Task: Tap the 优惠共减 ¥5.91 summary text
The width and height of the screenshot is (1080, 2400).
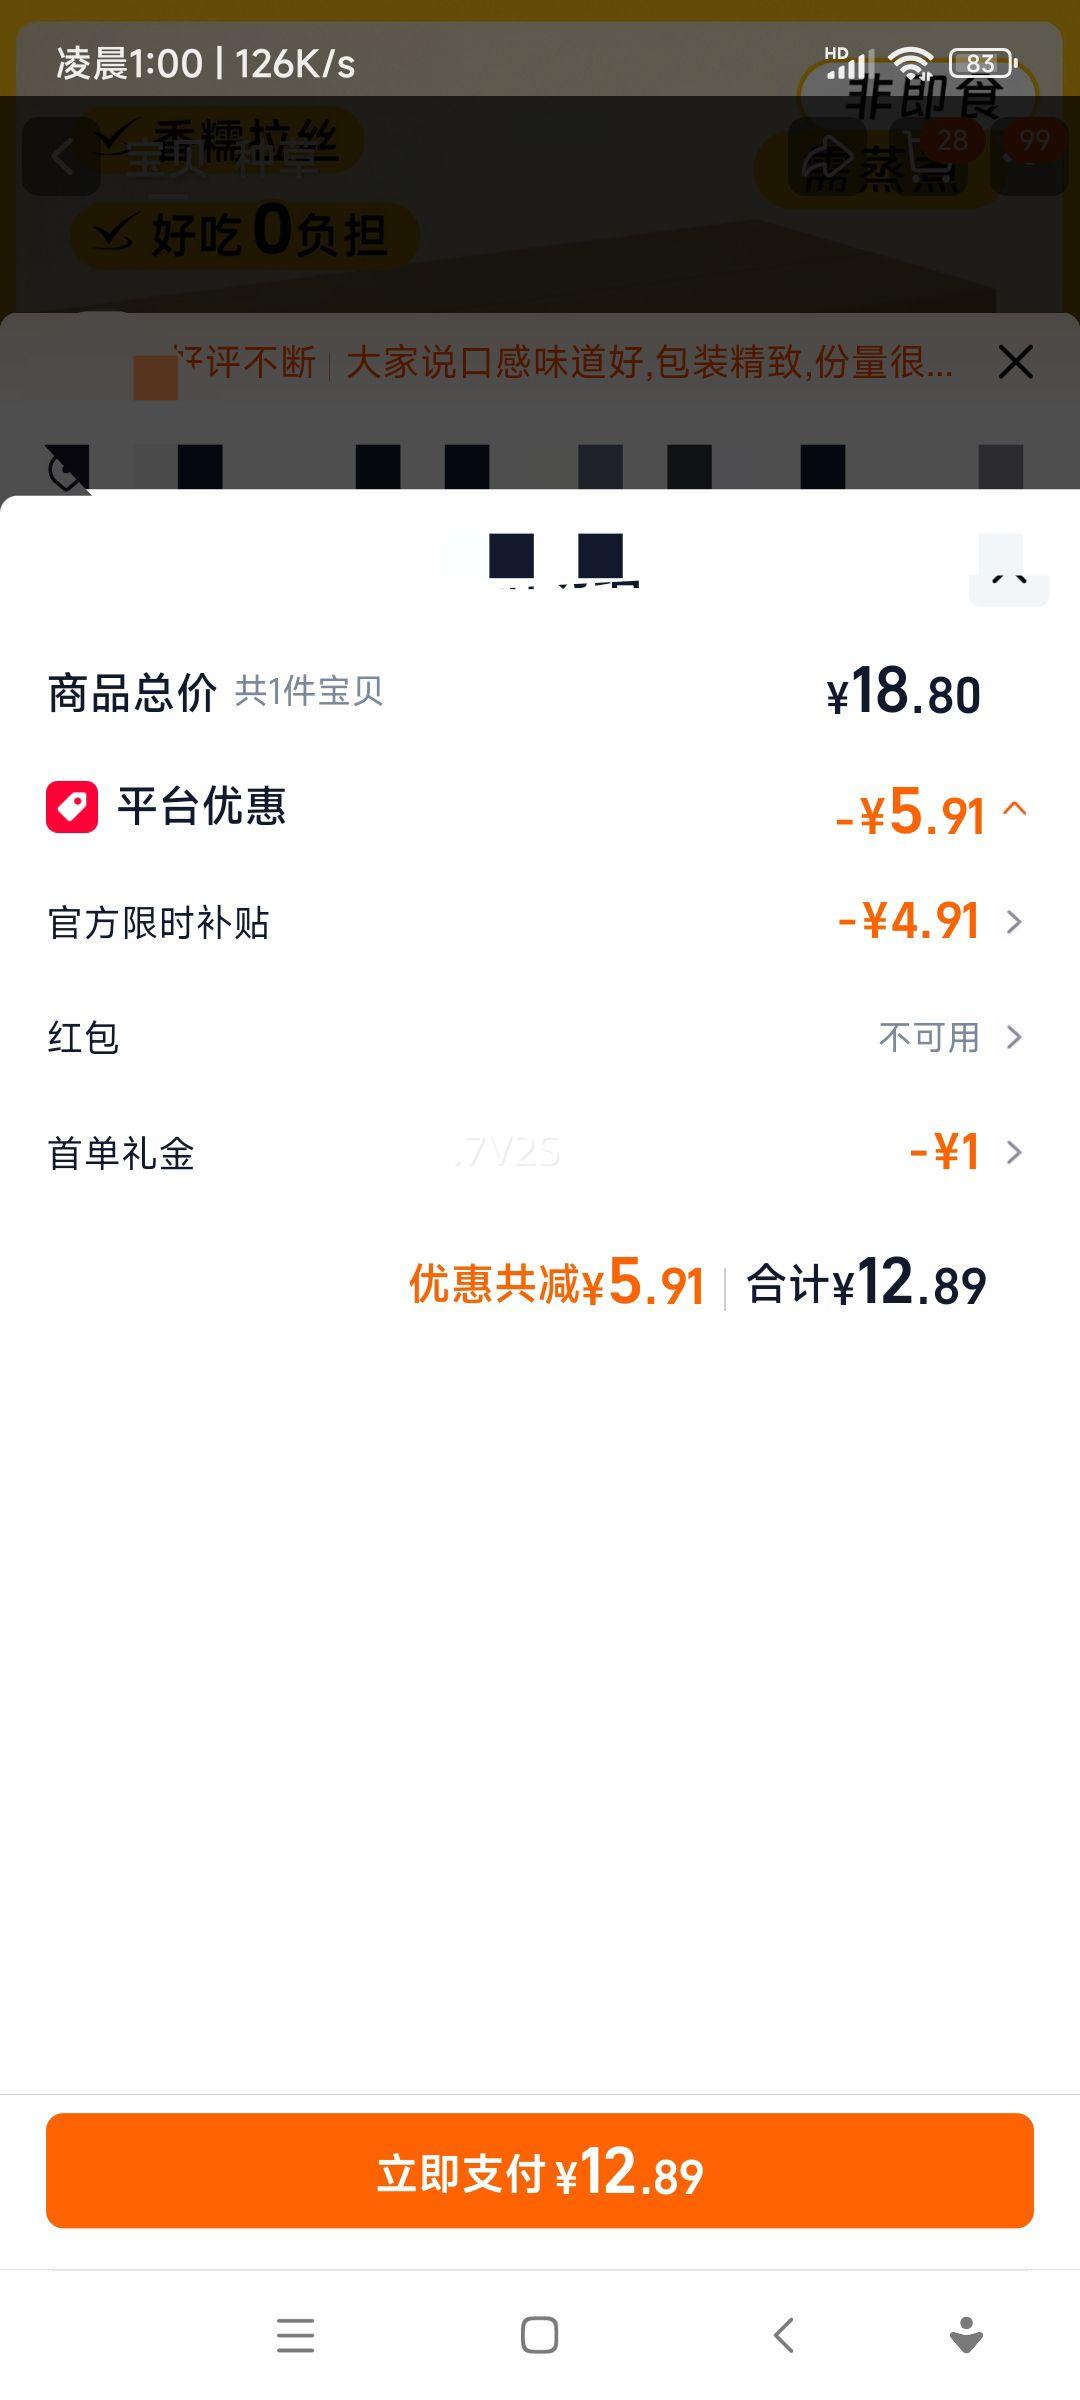Action: point(556,1284)
